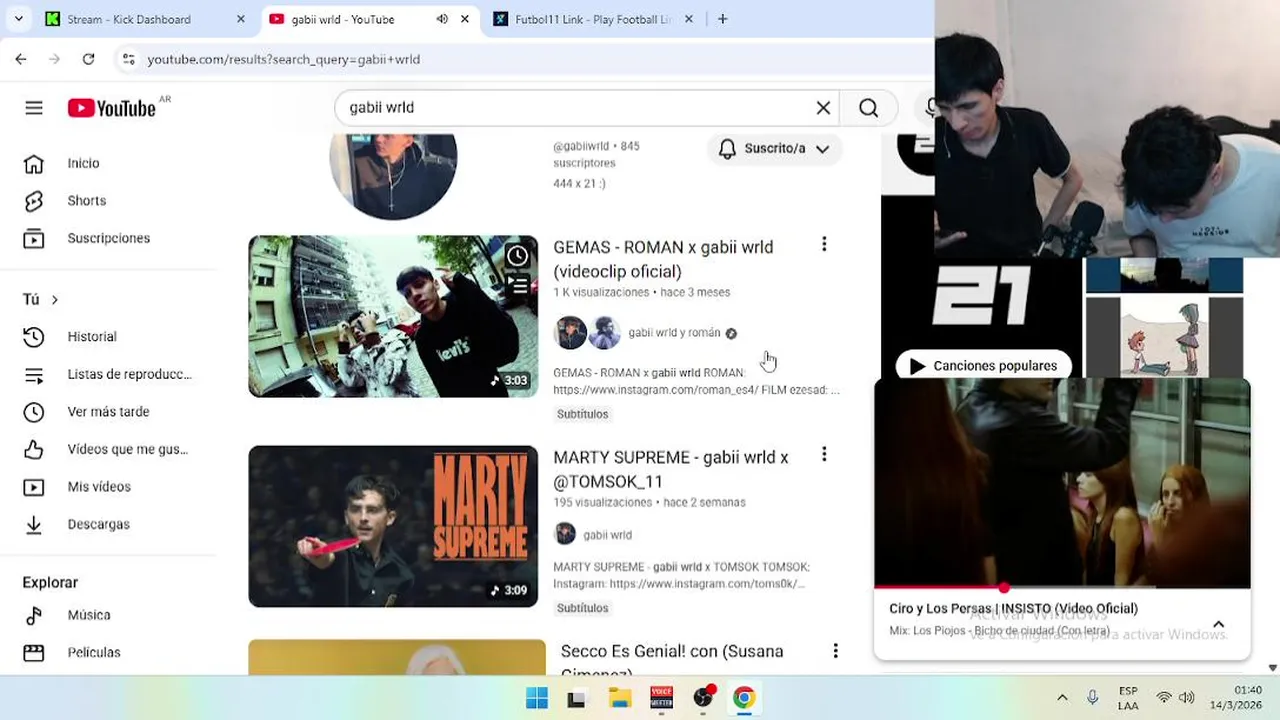Click the gabii wrld channel avatar
Viewport: 1280px width, 720px height.
click(393, 178)
